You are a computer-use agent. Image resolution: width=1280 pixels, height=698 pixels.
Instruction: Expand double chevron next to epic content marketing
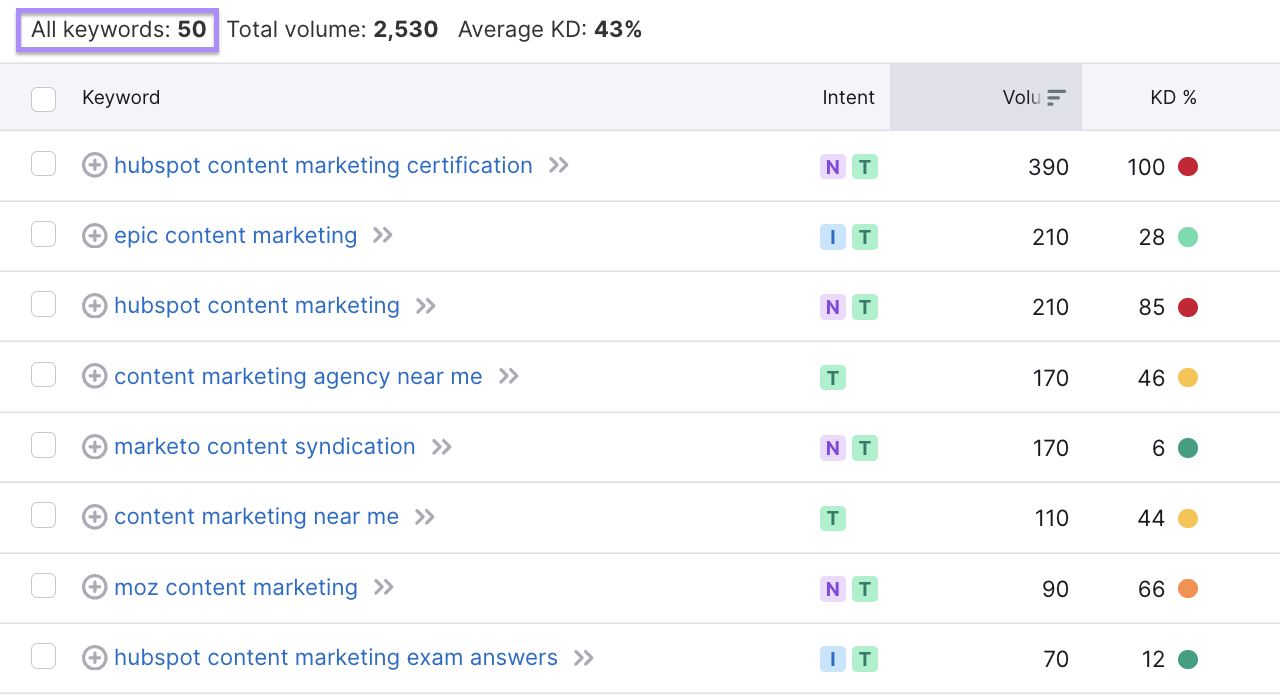click(x=383, y=236)
